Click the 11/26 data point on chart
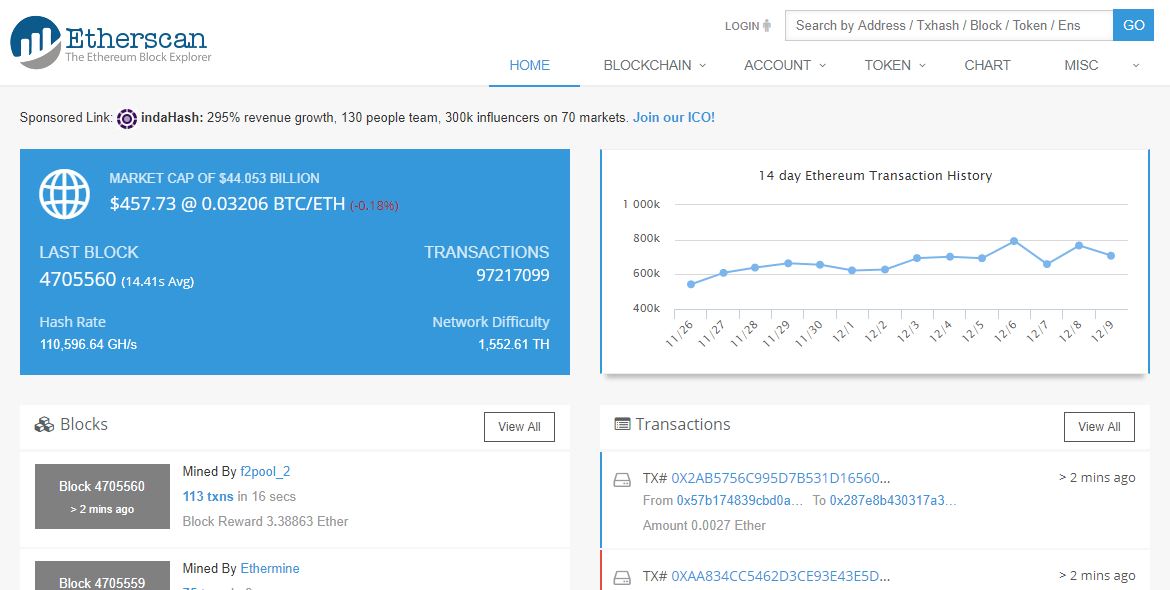This screenshot has height=590, width=1170. (x=691, y=284)
